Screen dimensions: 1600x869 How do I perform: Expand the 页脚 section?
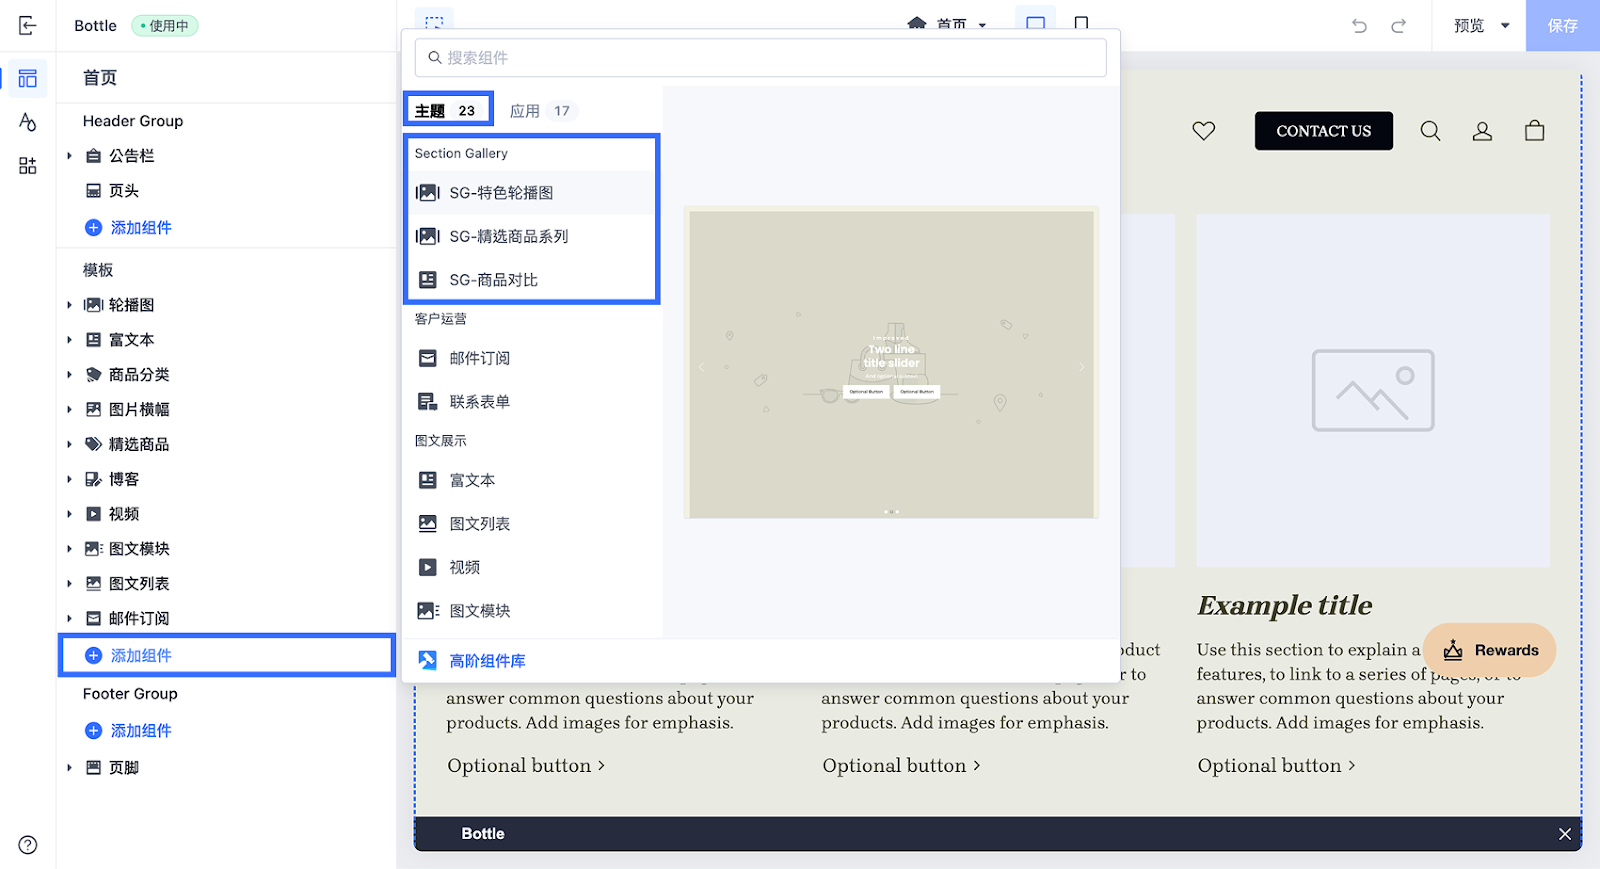point(69,768)
